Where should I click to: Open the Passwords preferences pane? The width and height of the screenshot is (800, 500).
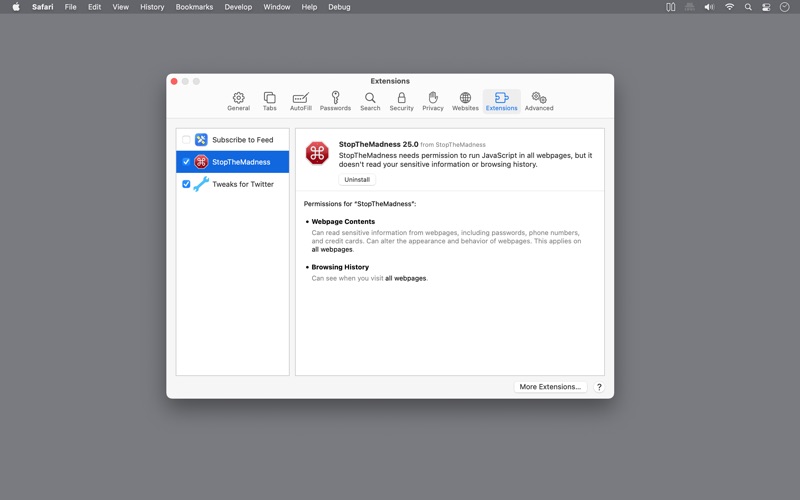335,101
